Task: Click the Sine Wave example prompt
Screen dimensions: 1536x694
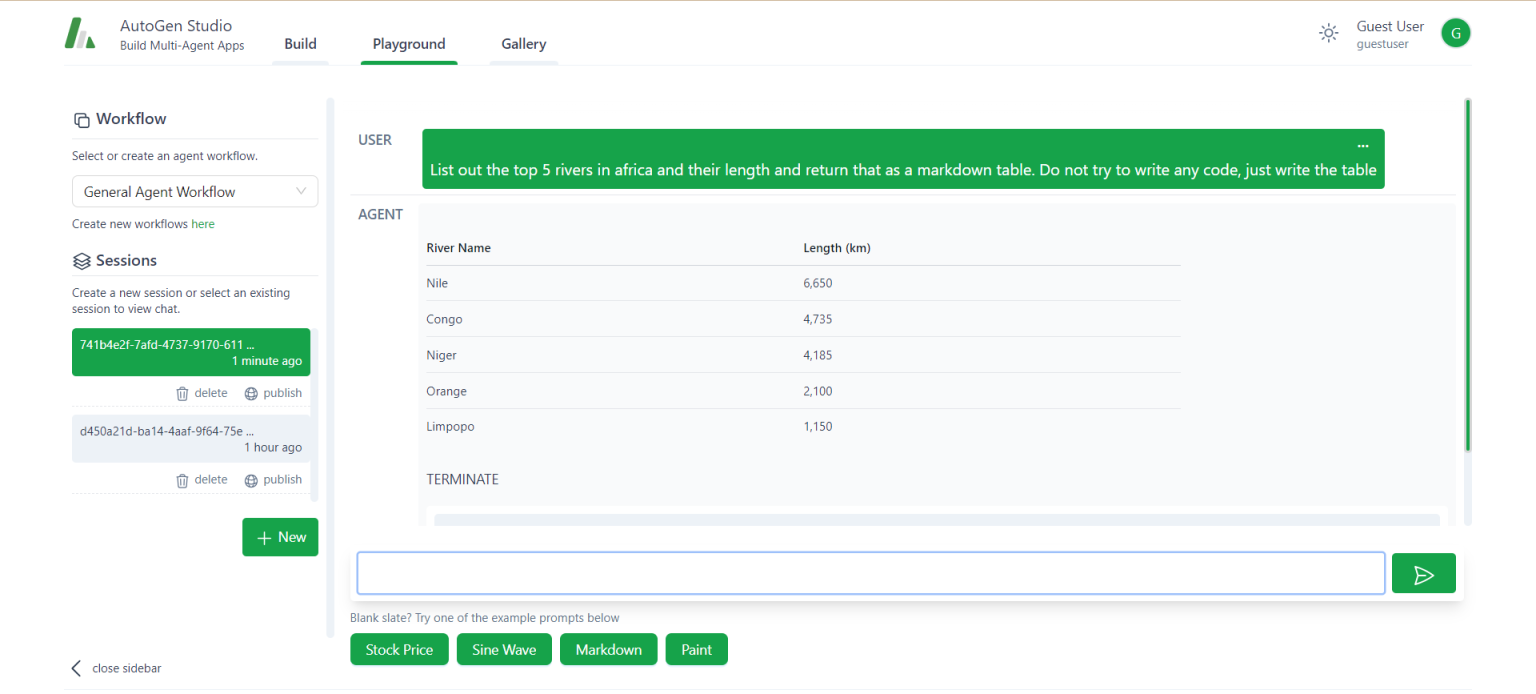Action: pyautogui.click(x=504, y=649)
